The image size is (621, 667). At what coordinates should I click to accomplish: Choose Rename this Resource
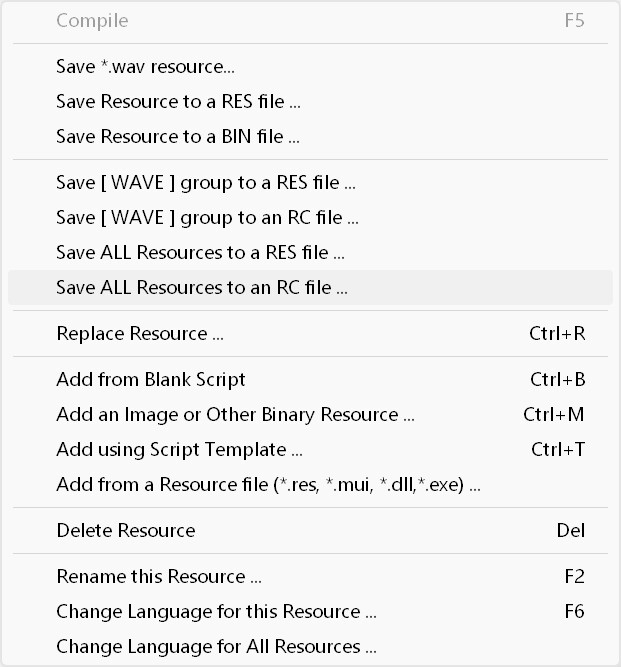pyautogui.click(x=159, y=577)
